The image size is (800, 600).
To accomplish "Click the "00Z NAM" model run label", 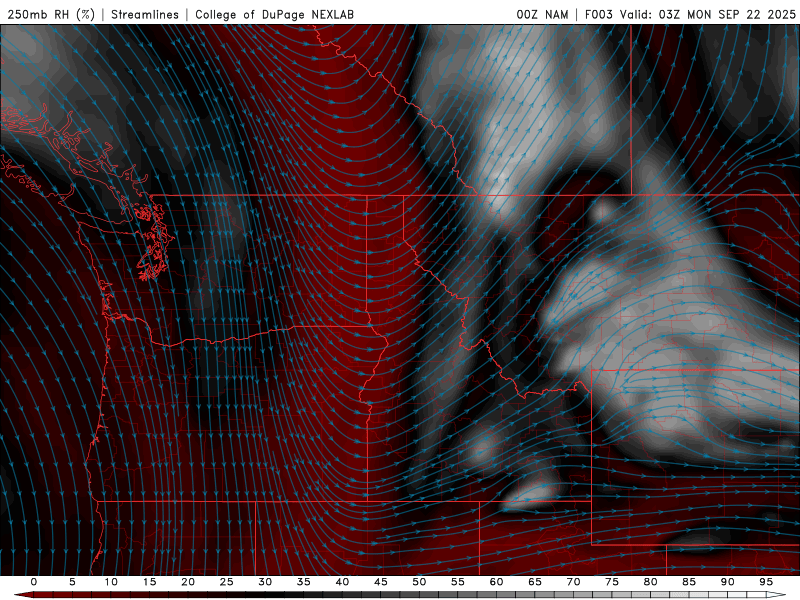I will coord(542,14).
